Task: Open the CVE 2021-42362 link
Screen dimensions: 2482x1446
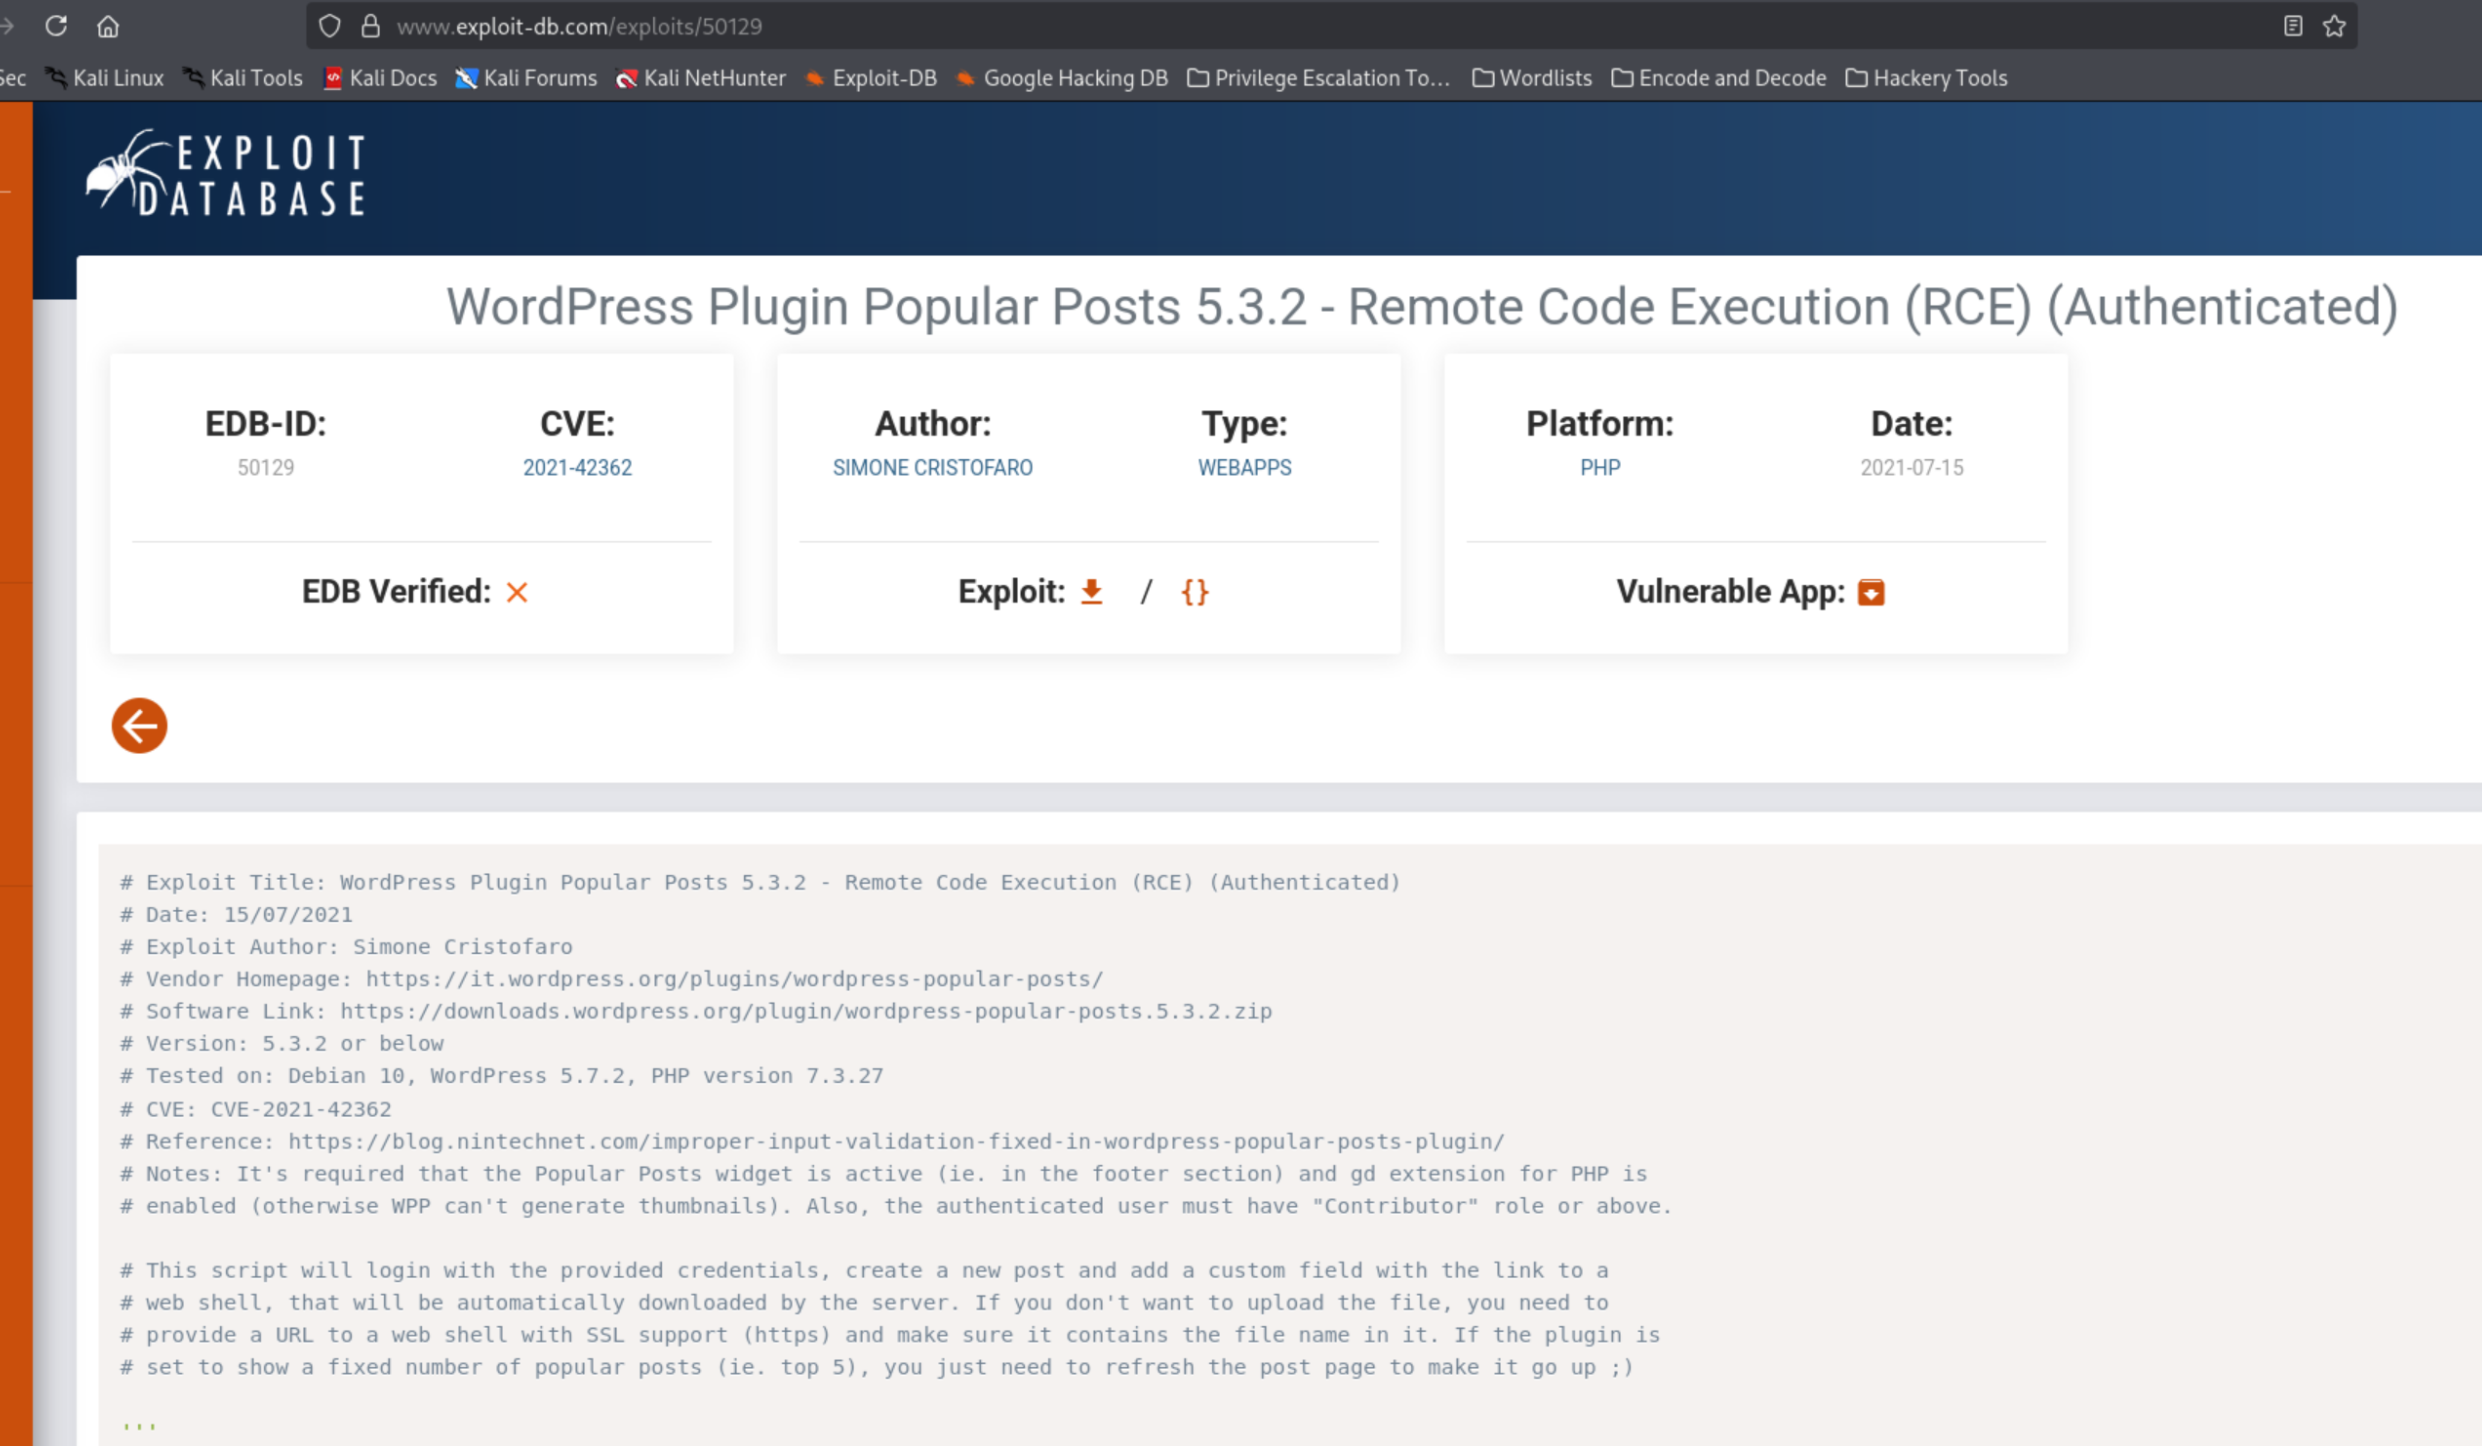Action: (x=577, y=467)
